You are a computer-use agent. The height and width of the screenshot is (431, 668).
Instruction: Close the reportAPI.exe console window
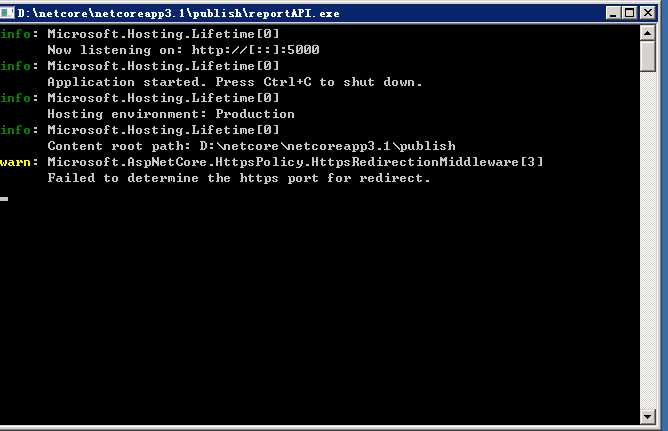(646, 12)
